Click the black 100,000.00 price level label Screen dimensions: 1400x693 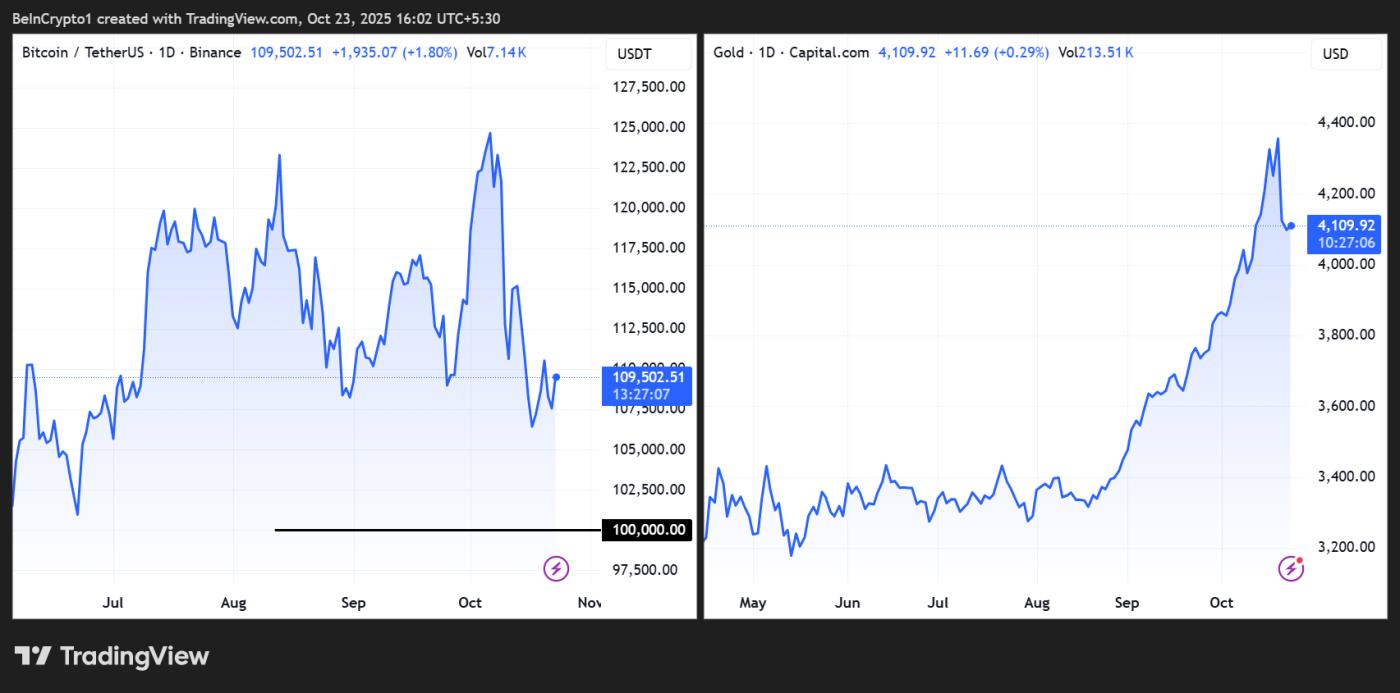(x=646, y=530)
